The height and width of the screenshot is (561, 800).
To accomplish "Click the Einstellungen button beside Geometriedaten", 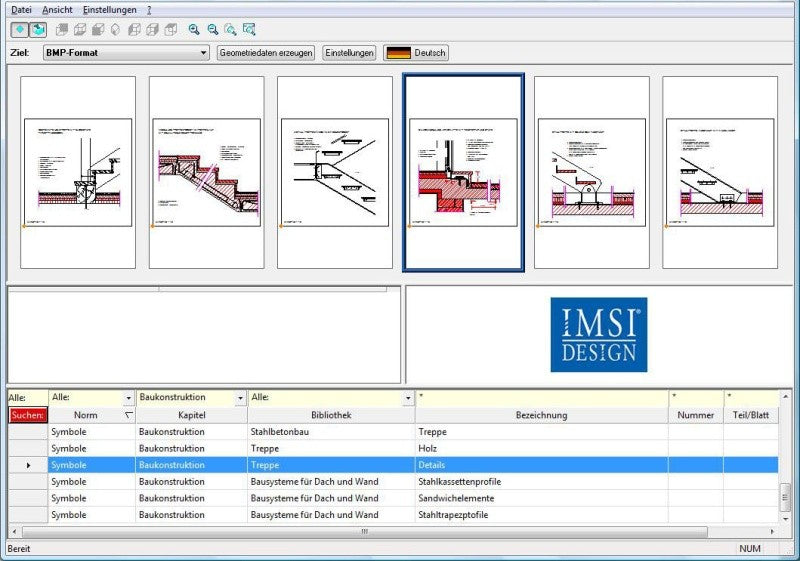I will pos(349,53).
